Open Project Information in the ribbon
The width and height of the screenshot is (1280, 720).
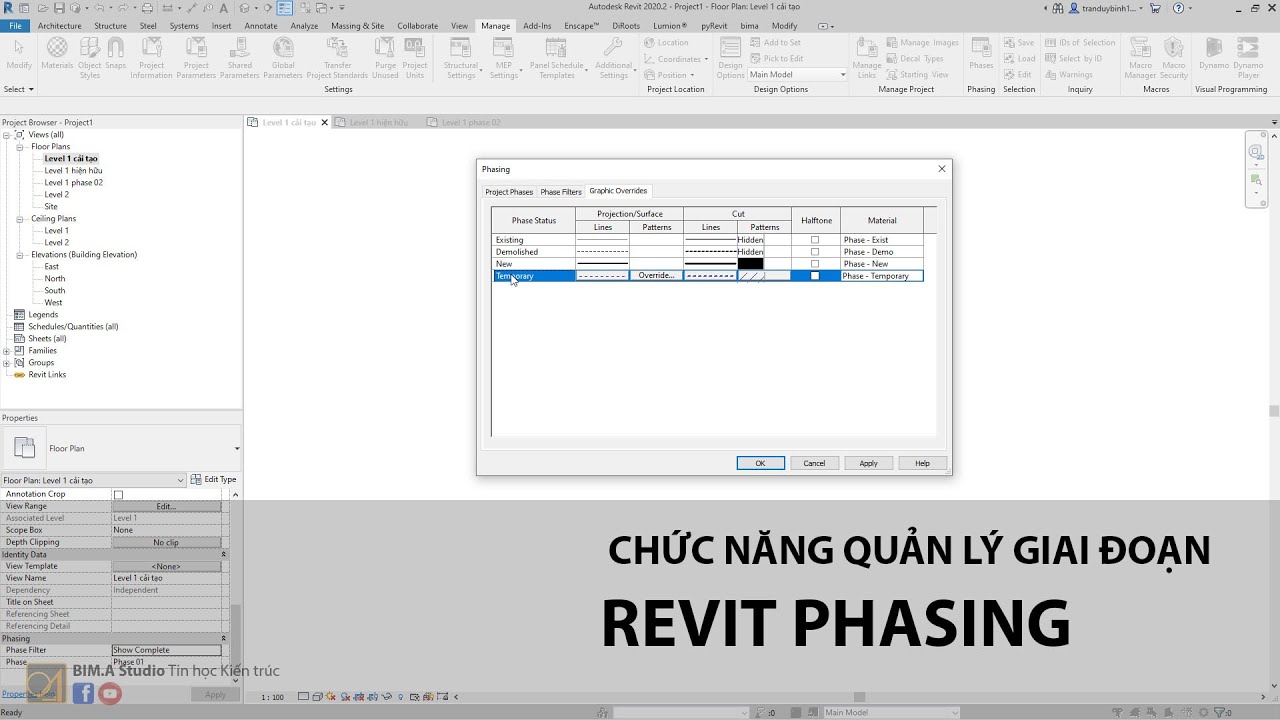[152, 58]
